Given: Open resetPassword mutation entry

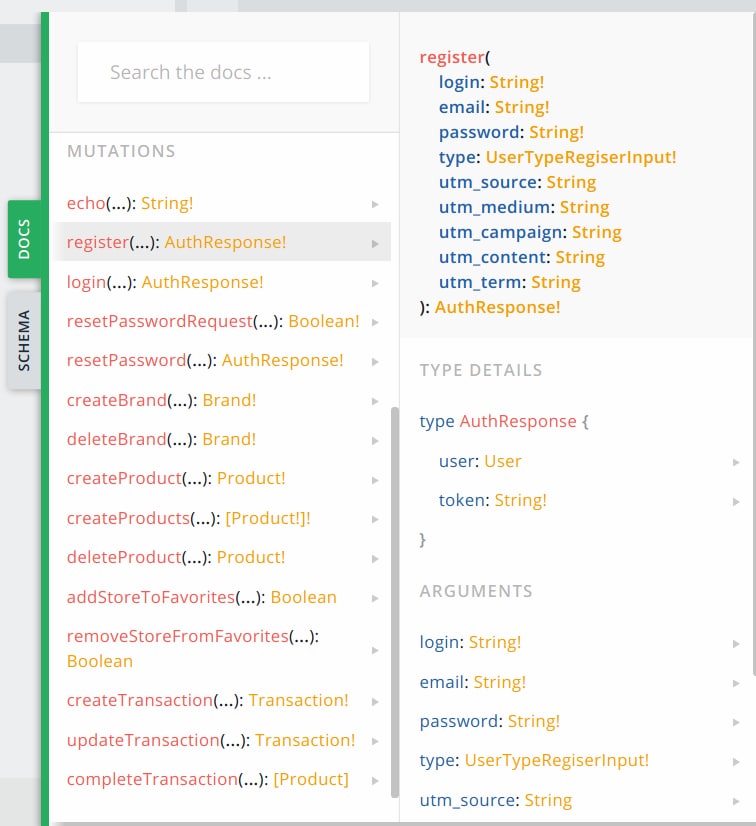Looking at the screenshot, I should click(x=205, y=360).
